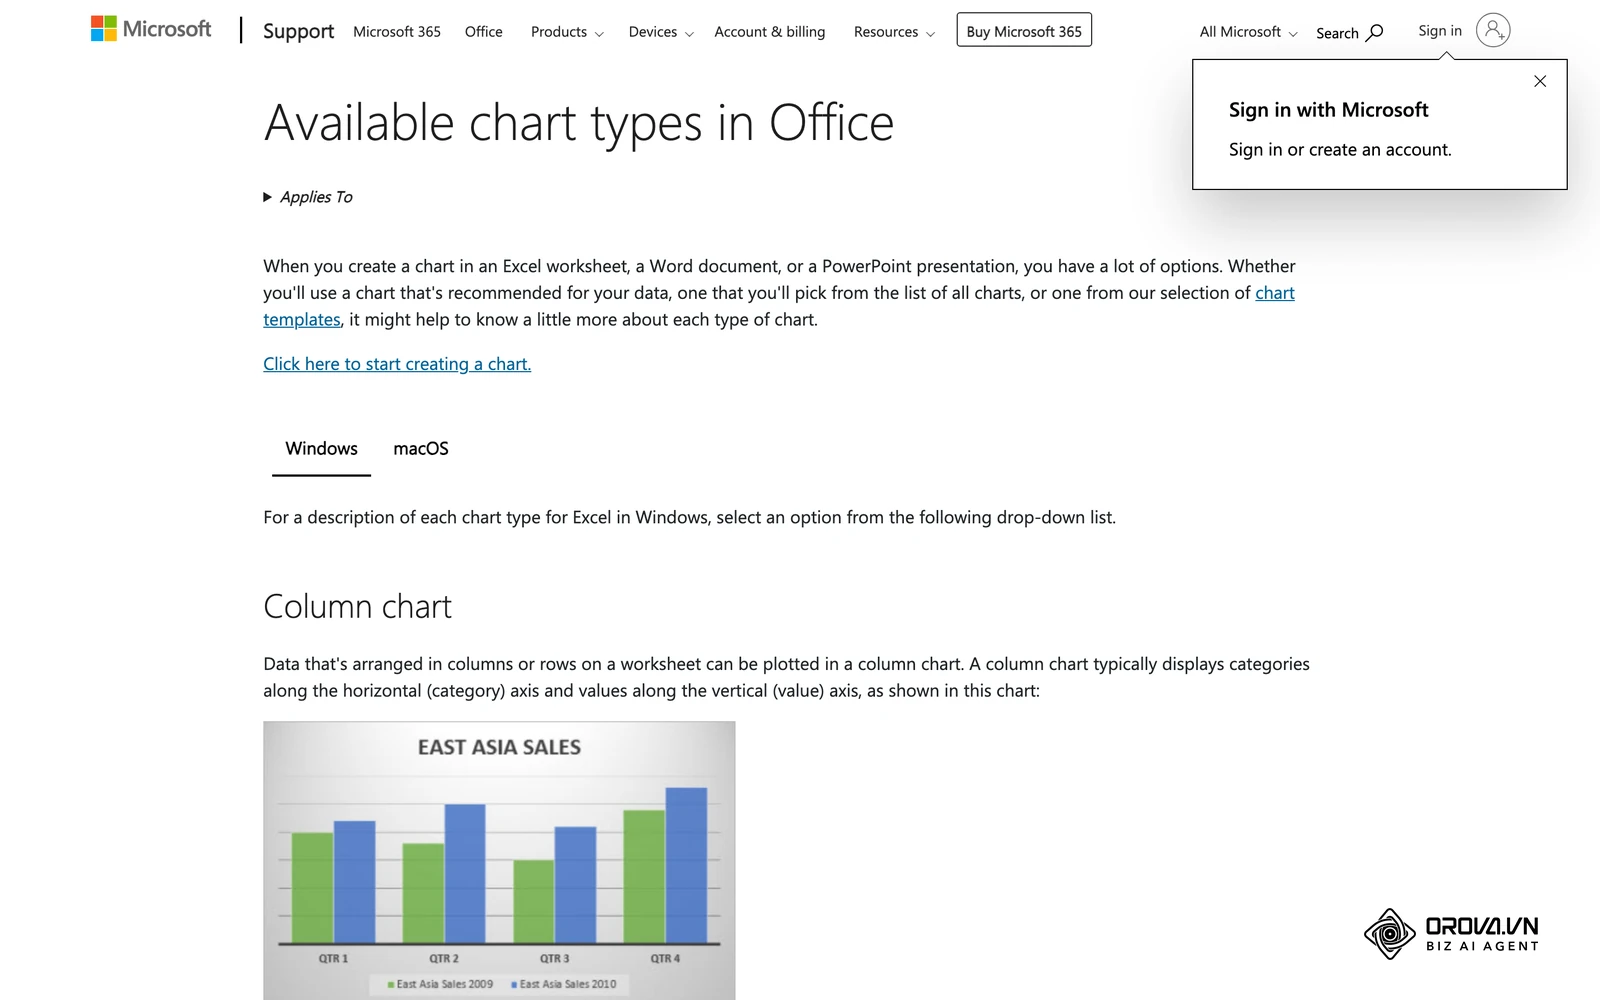The width and height of the screenshot is (1600, 1000).
Task: Click the Sign in avatar icon
Action: (1493, 31)
